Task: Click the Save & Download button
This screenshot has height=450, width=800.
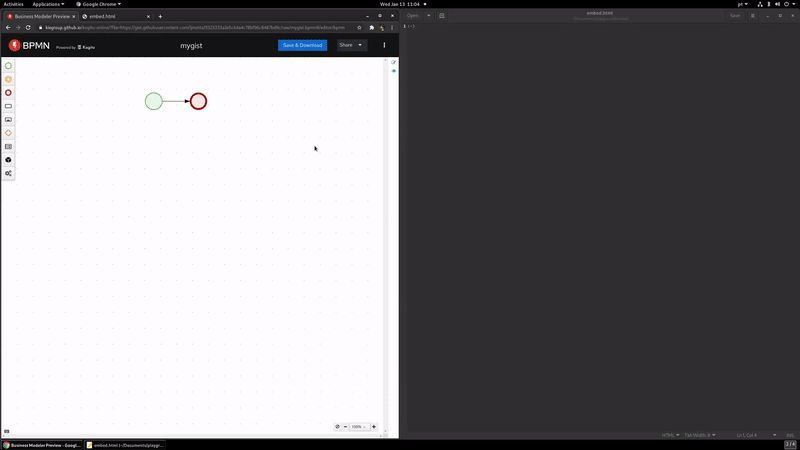Action: (302, 45)
